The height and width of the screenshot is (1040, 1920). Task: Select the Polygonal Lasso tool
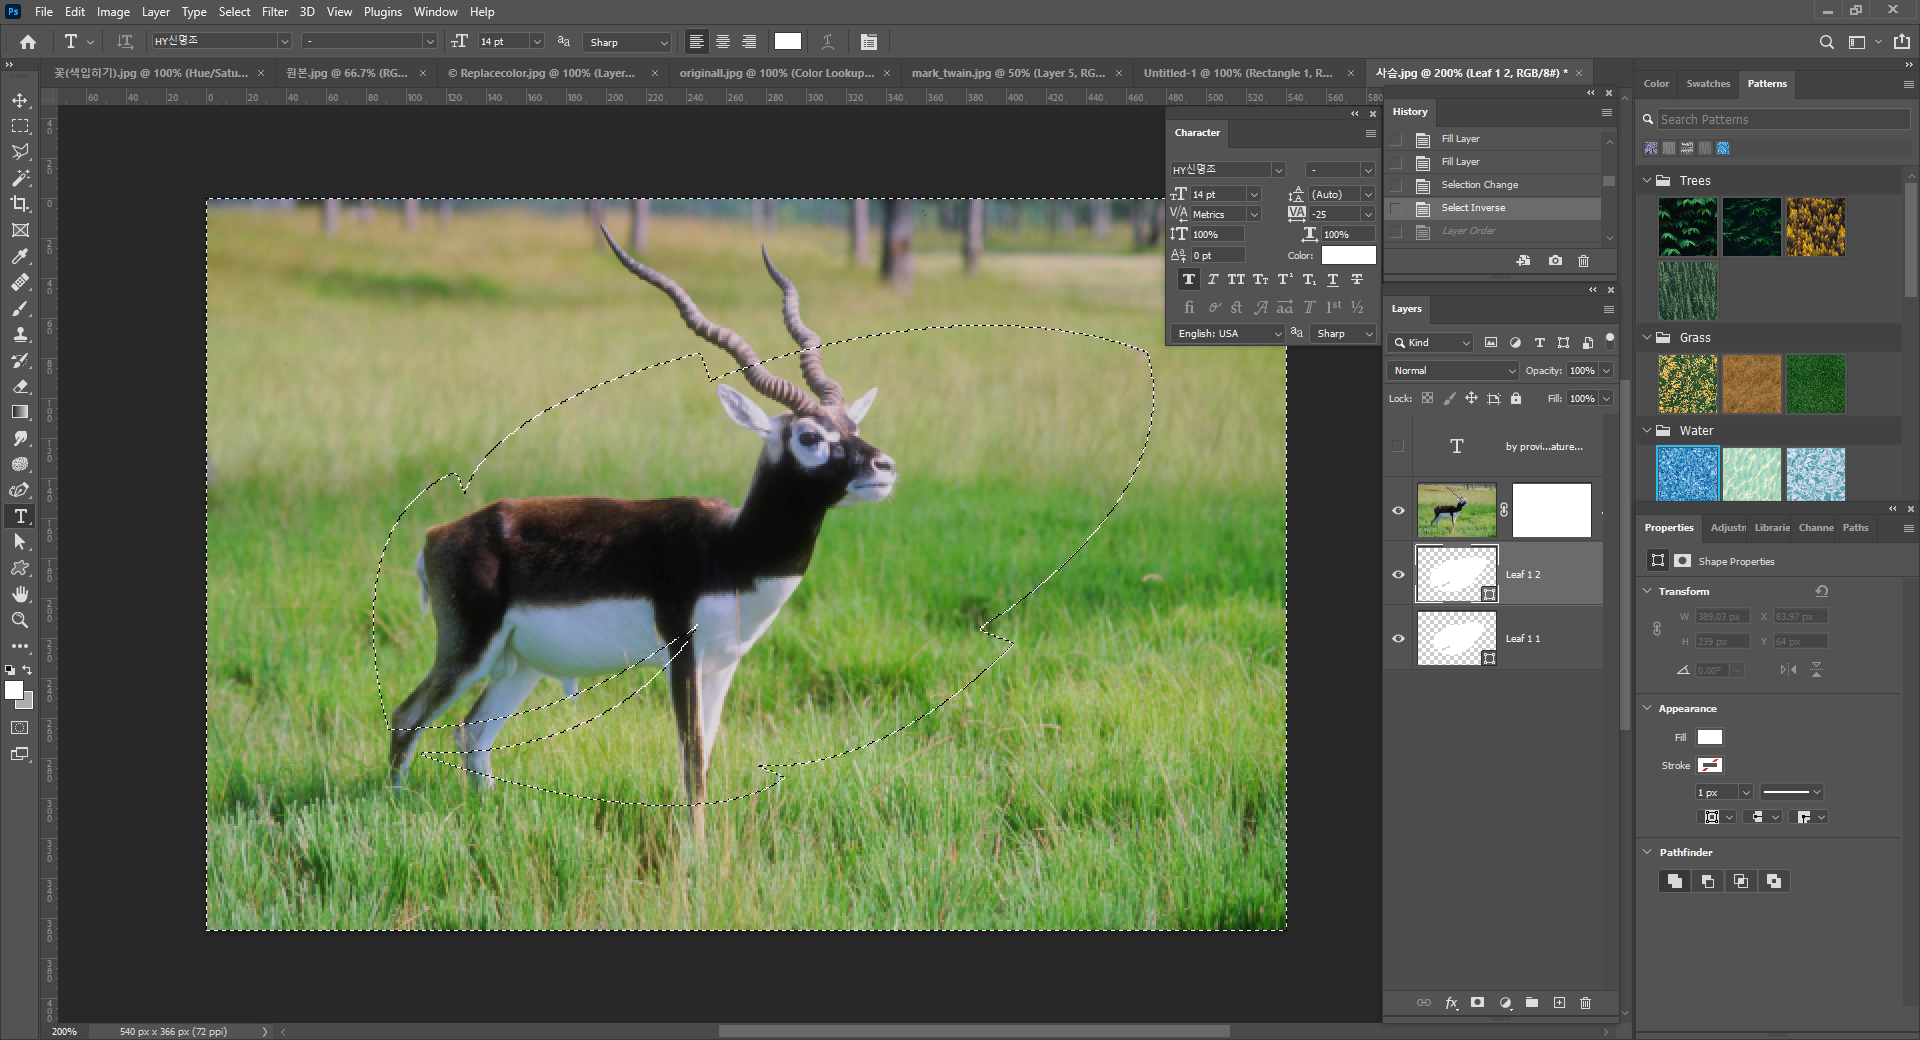[x=20, y=152]
